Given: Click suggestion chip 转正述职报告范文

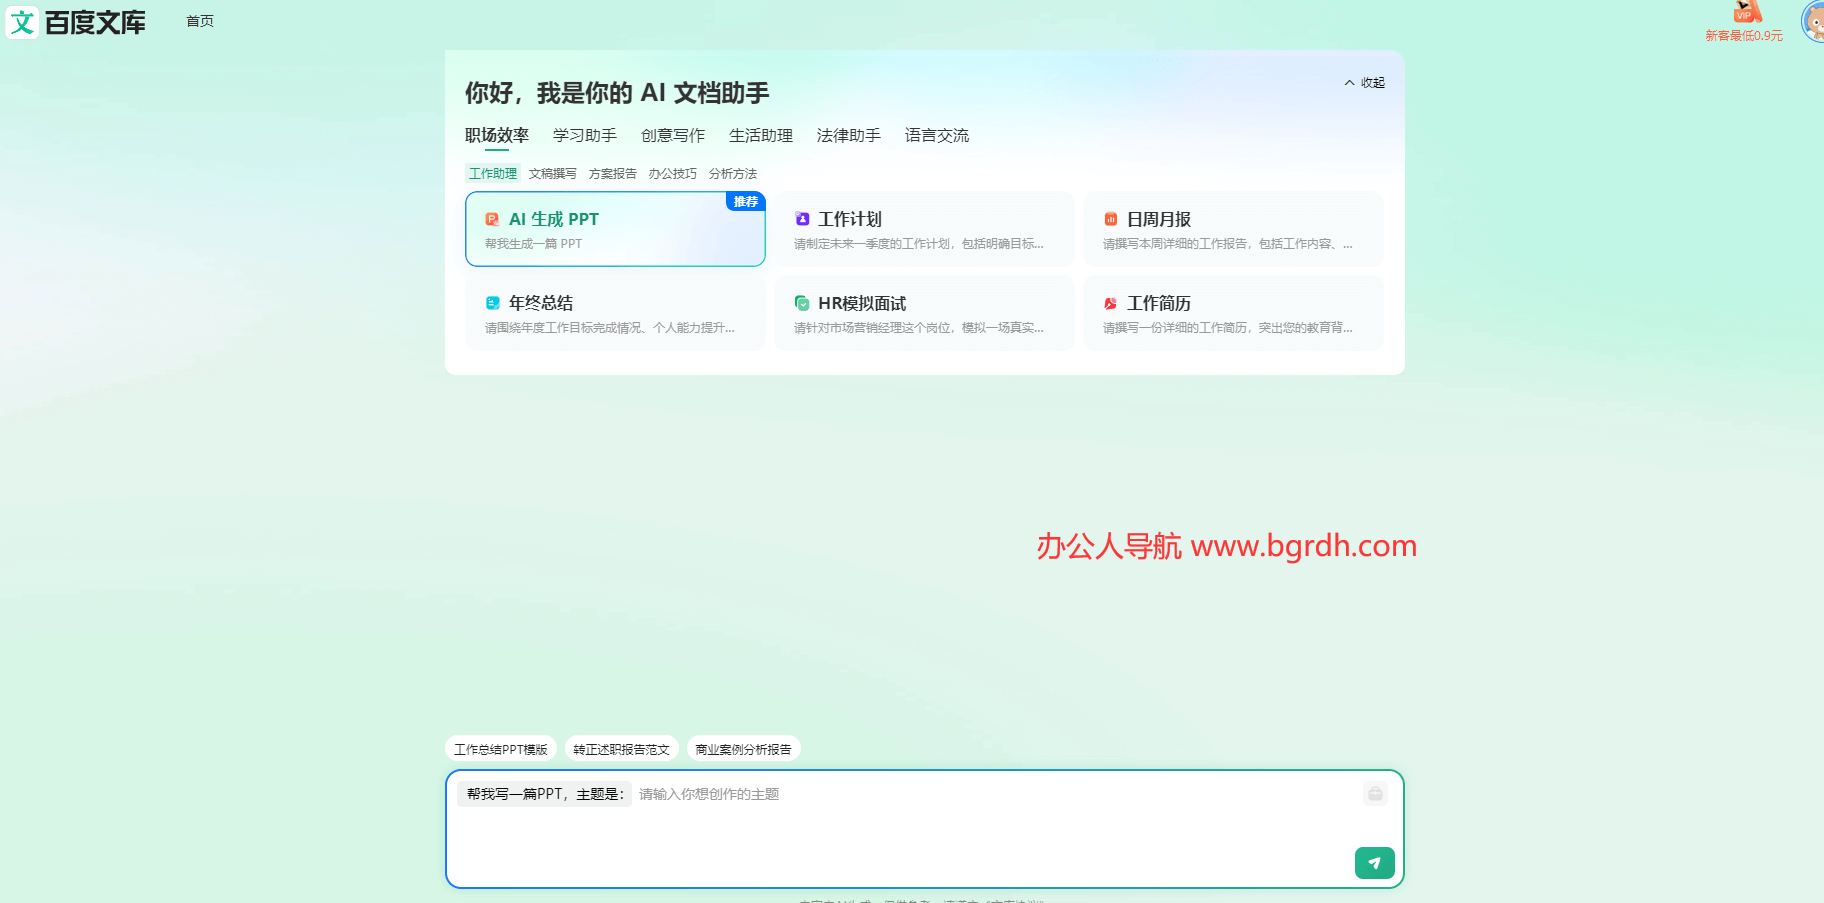Looking at the screenshot, I should (x=622, y=749).
